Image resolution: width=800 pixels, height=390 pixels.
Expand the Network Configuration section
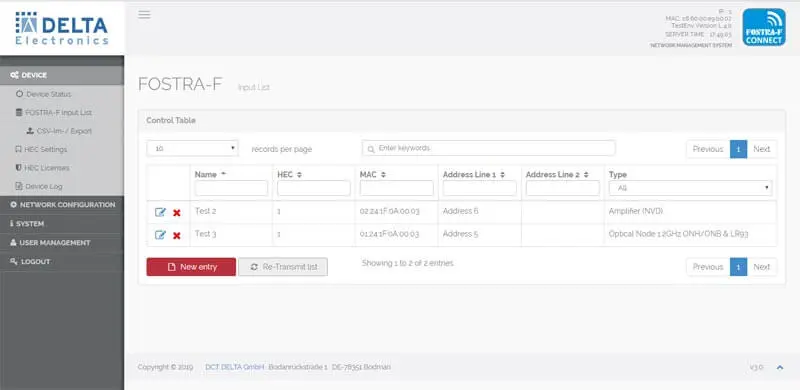coord(62,205)
